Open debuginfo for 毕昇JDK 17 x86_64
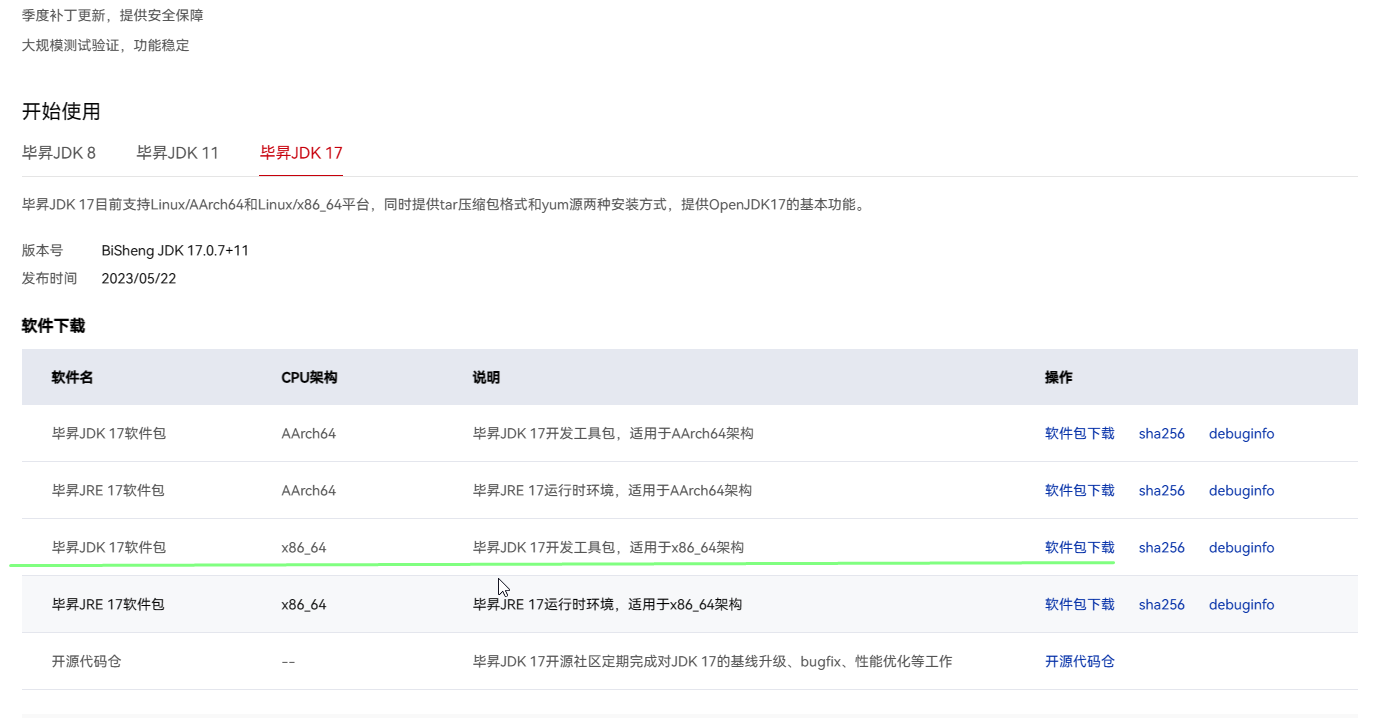Viewport: 1380px width, 718px height. click(x=1242, y=548)
